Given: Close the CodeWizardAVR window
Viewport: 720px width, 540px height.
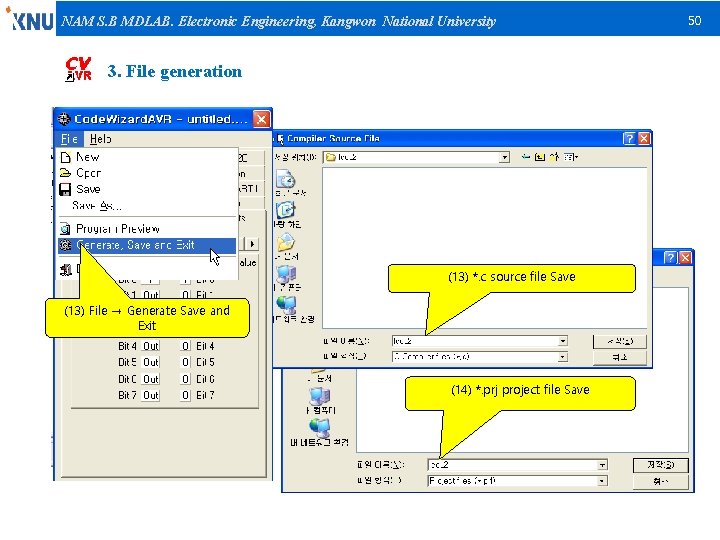Looking at the screenshot, I should [261, 120].
